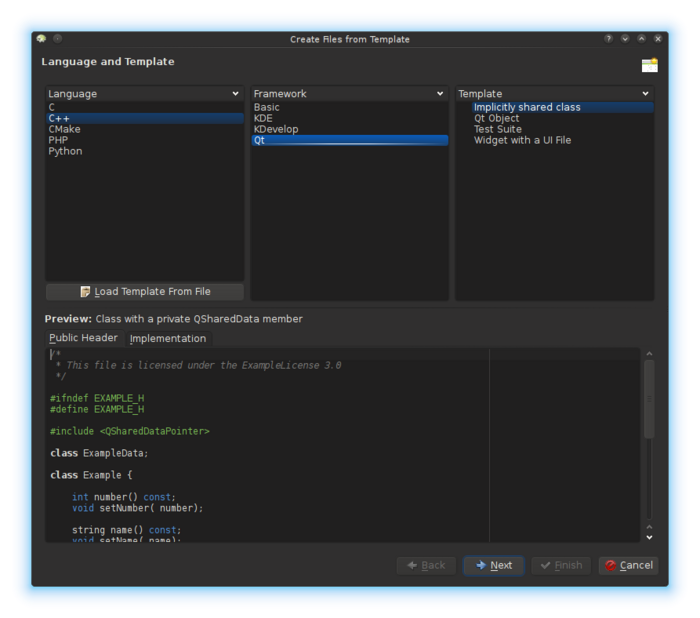Click the class ExampleData line in preview
Screen dimensions: 700x618
pos(99,453)
